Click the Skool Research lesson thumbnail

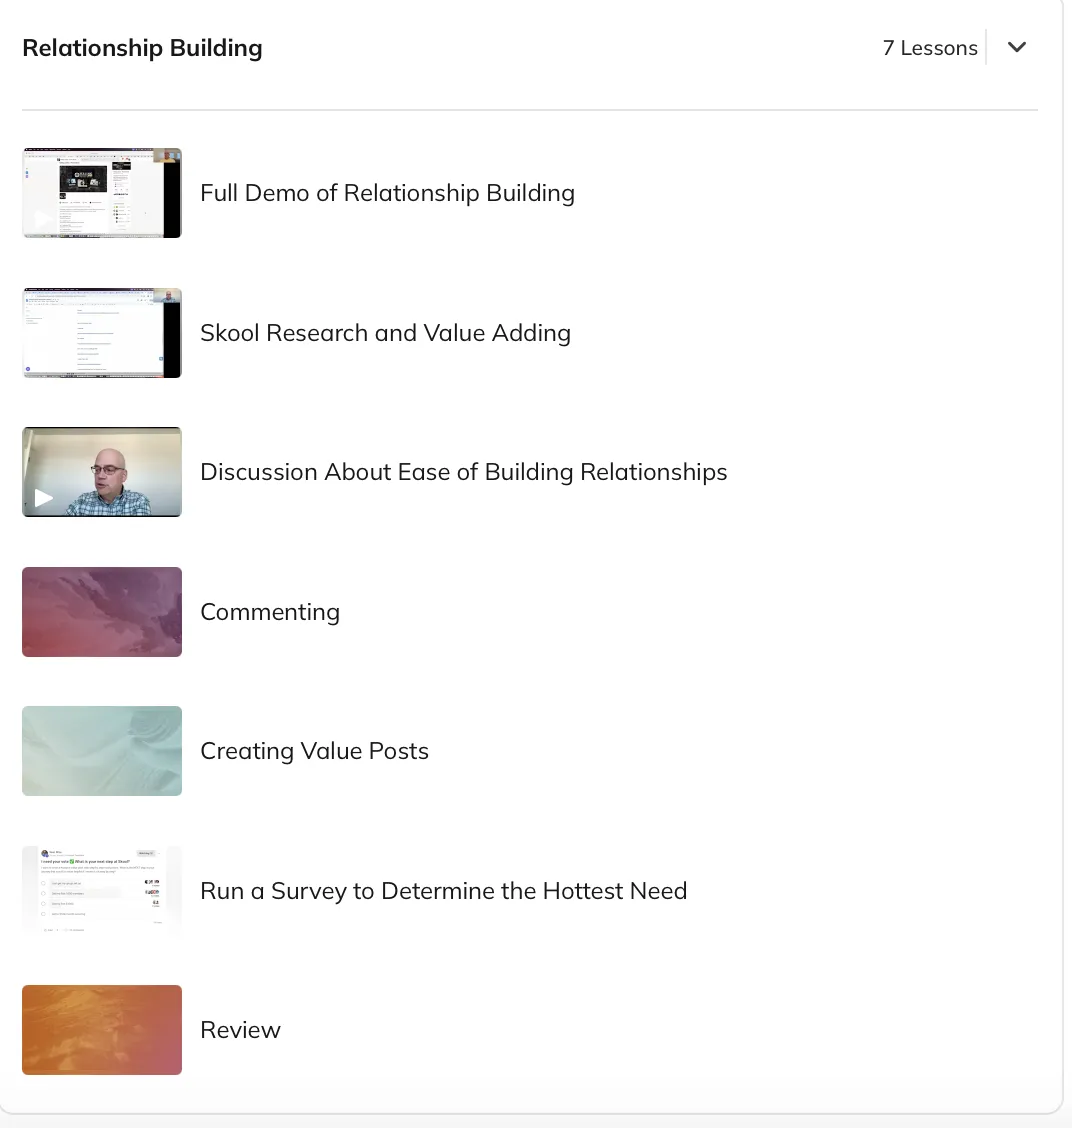coord(101,333)
